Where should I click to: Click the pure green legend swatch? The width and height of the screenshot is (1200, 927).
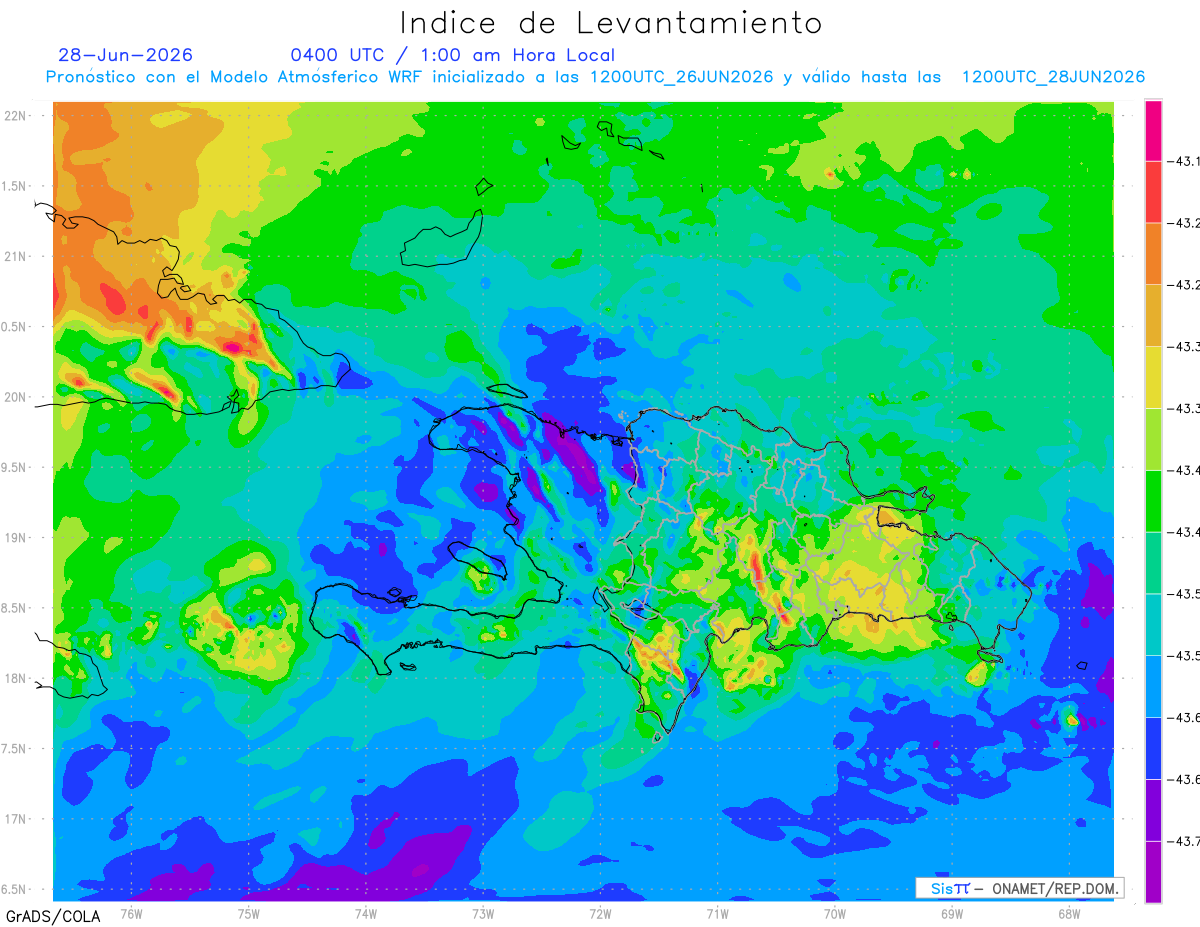tap(1153, 500)
